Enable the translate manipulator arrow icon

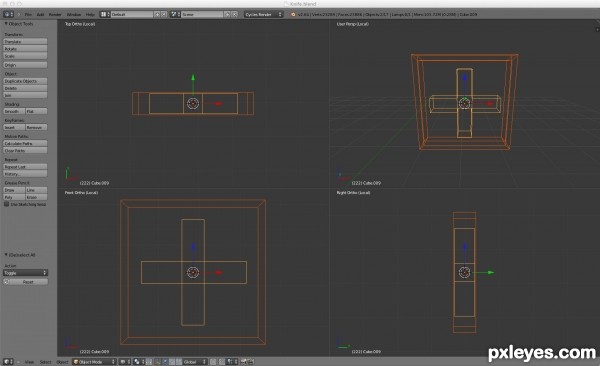(x=165, y=361)
